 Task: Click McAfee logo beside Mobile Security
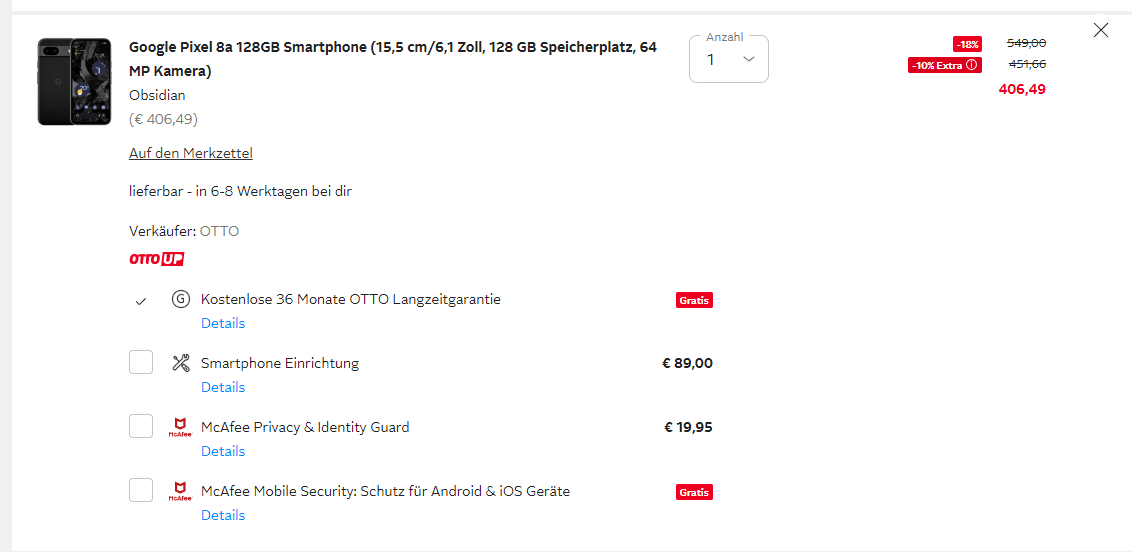click(180, 491)
